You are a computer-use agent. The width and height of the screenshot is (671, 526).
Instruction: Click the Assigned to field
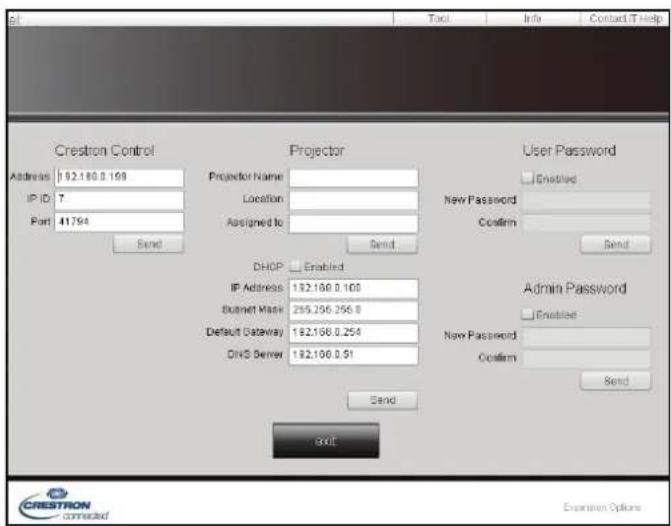tap(353, 223)
